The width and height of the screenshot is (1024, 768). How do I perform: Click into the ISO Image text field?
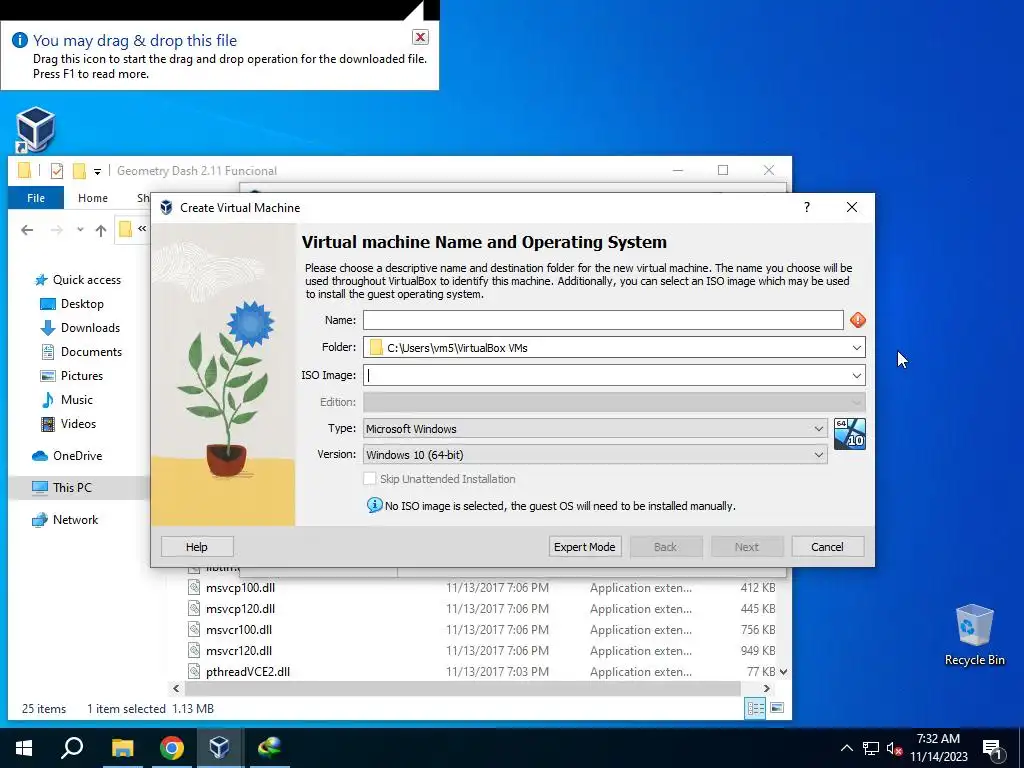tap(605, 376)
